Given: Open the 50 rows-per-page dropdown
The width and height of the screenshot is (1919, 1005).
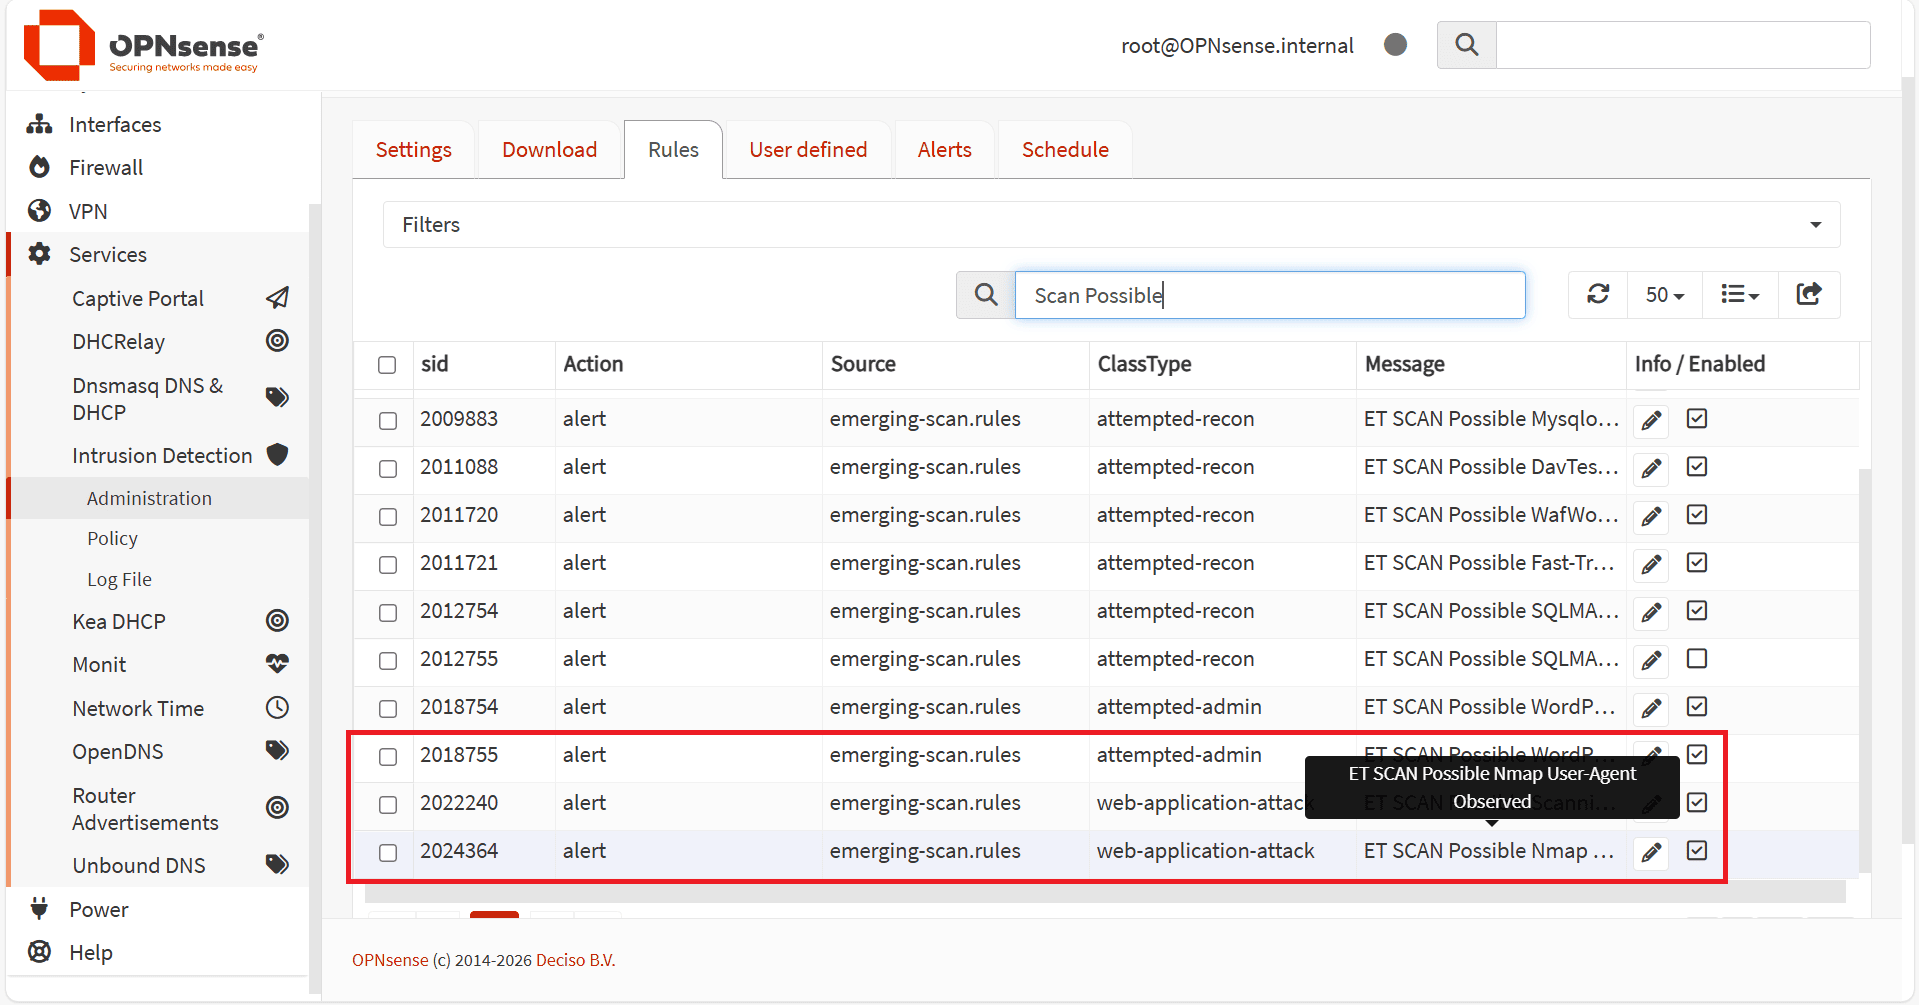Looking at the screenshot, I should (x=1664, y=295).
